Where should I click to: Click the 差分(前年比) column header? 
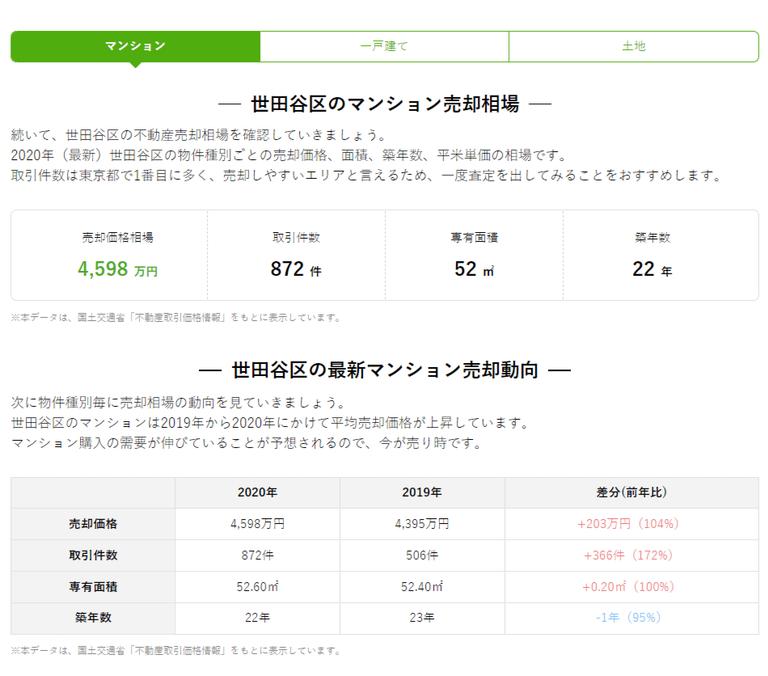(631, 493)
